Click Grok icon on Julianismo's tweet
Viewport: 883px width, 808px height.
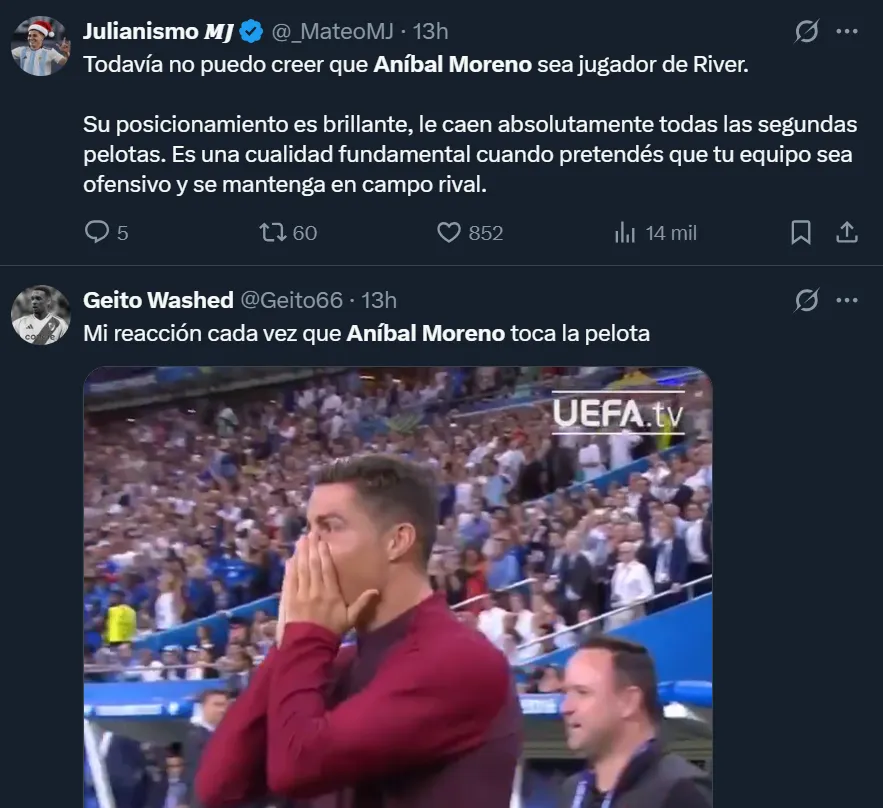pos(806,32)
